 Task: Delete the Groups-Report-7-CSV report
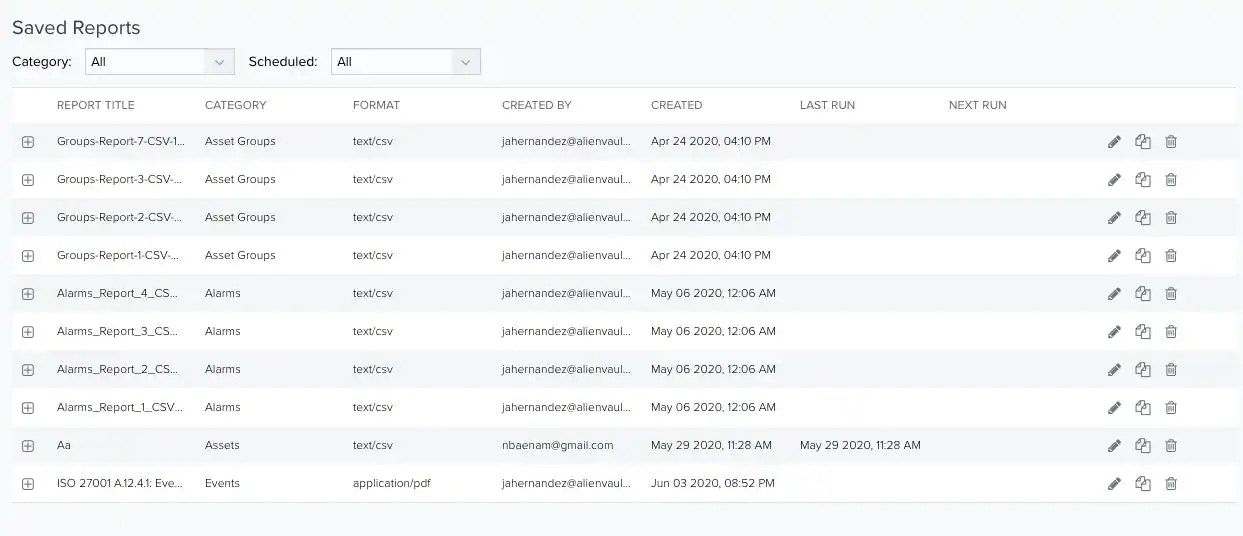[1171, 142]
